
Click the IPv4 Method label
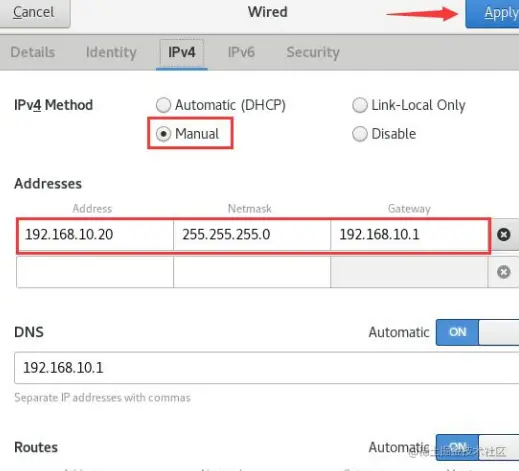click(x=53, y=105)
